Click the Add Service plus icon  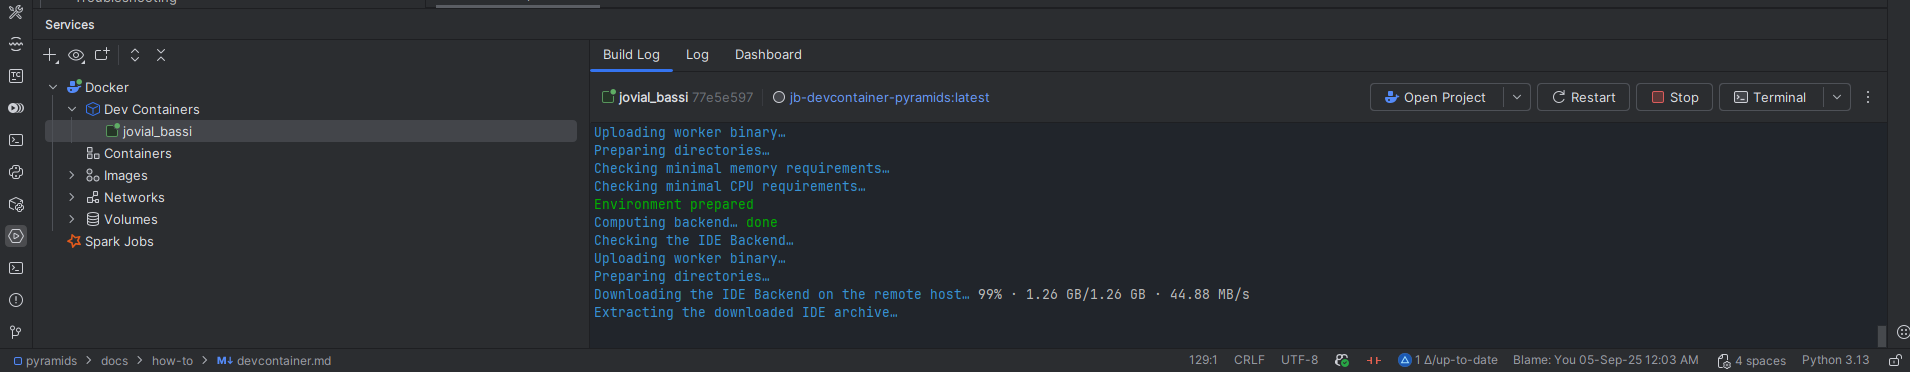[50, 55]
